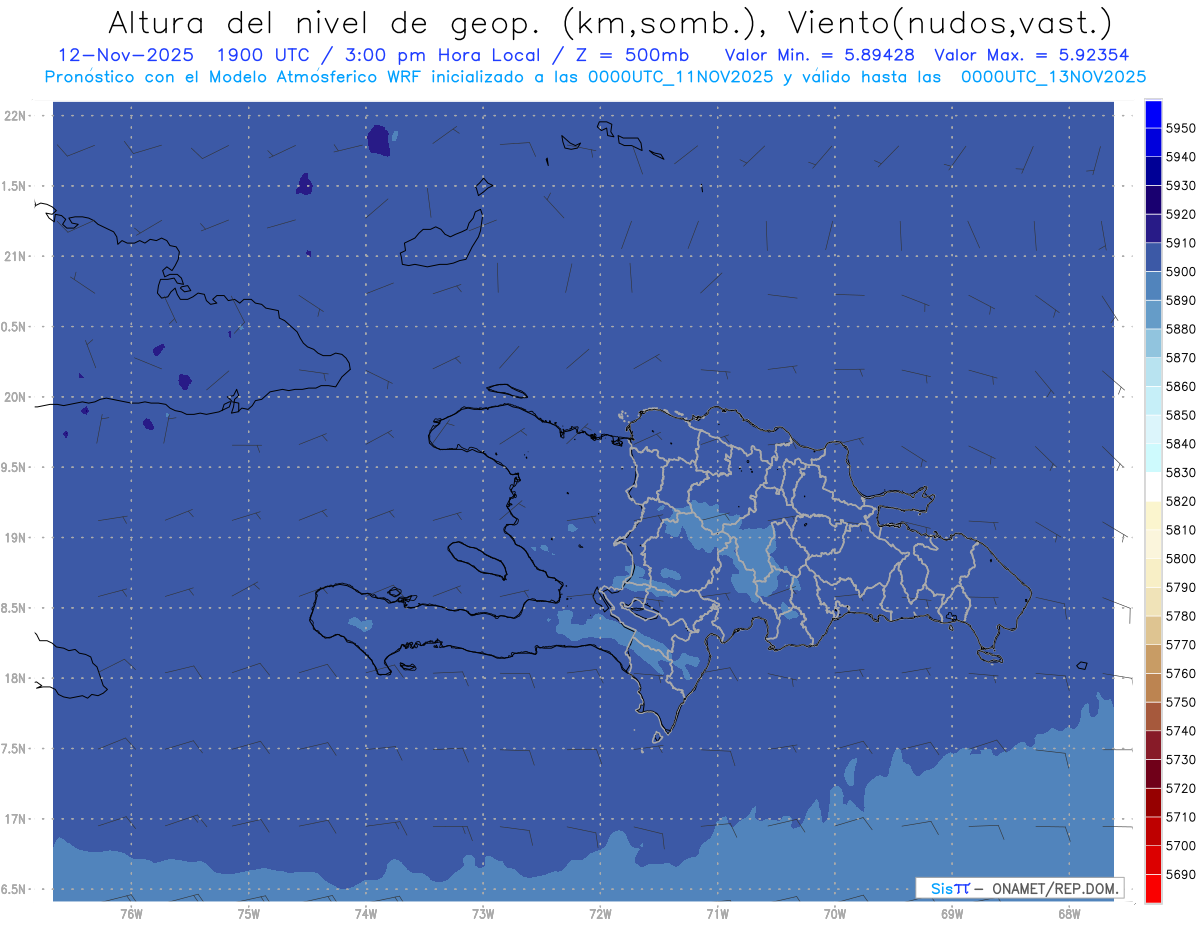1200x927 pixels.
Task: Click the 5820 colorbar value
Action: tap(1181, 501)
